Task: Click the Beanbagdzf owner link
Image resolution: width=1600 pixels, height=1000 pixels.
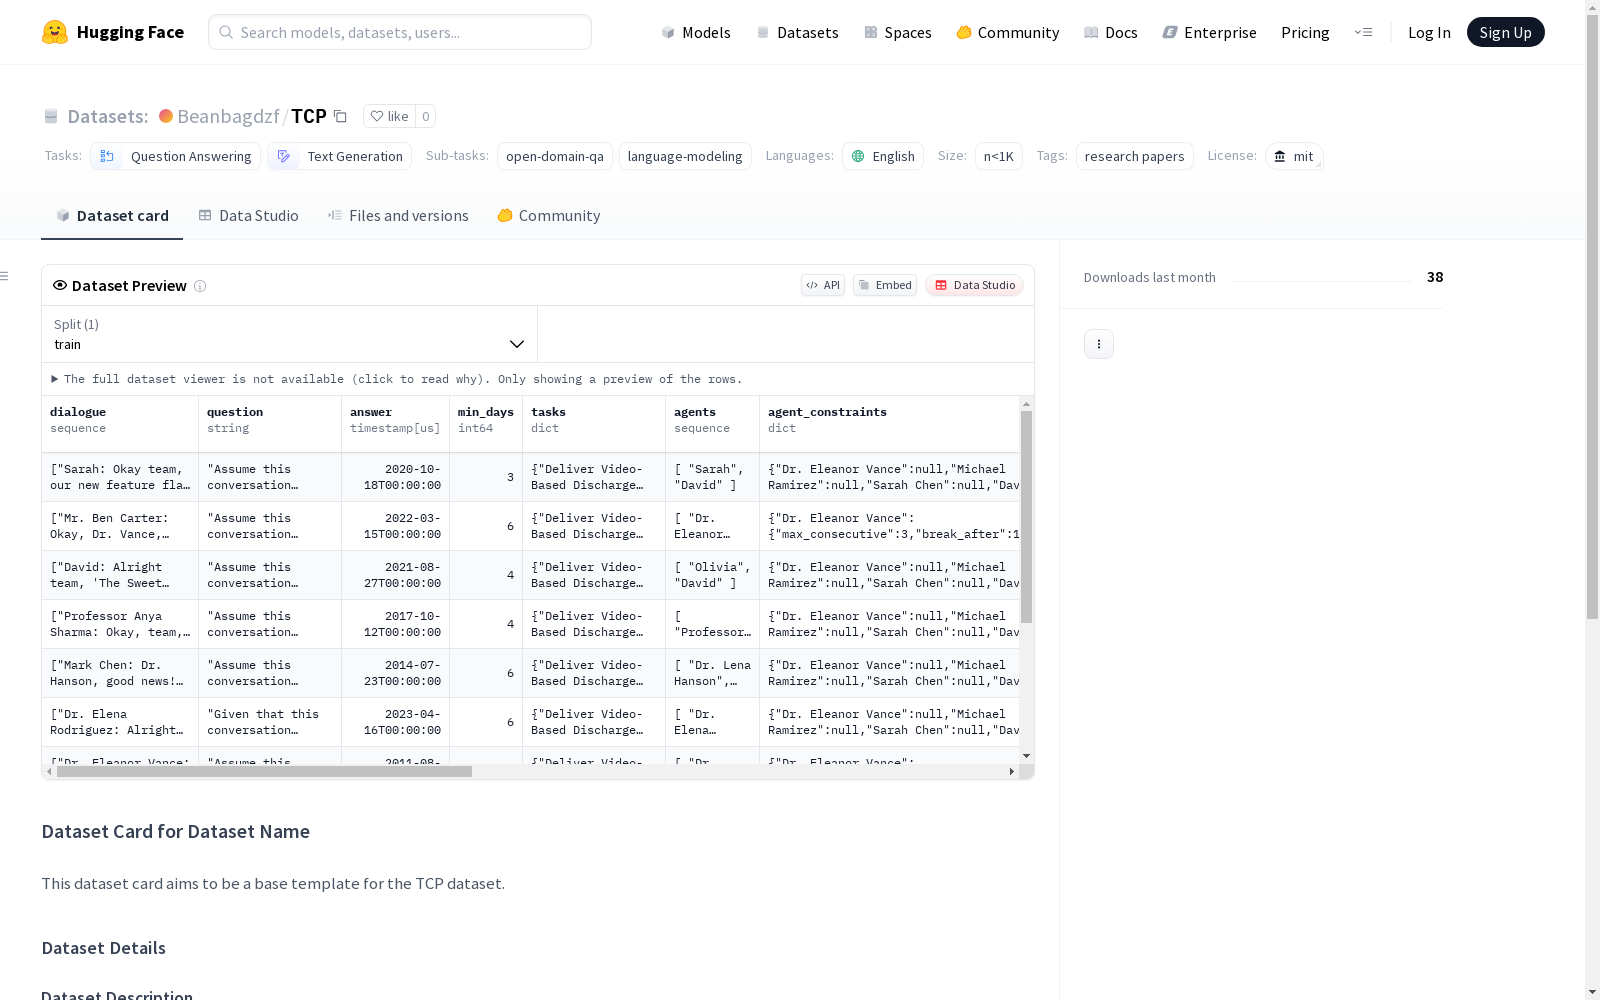Action: point(228,116)
